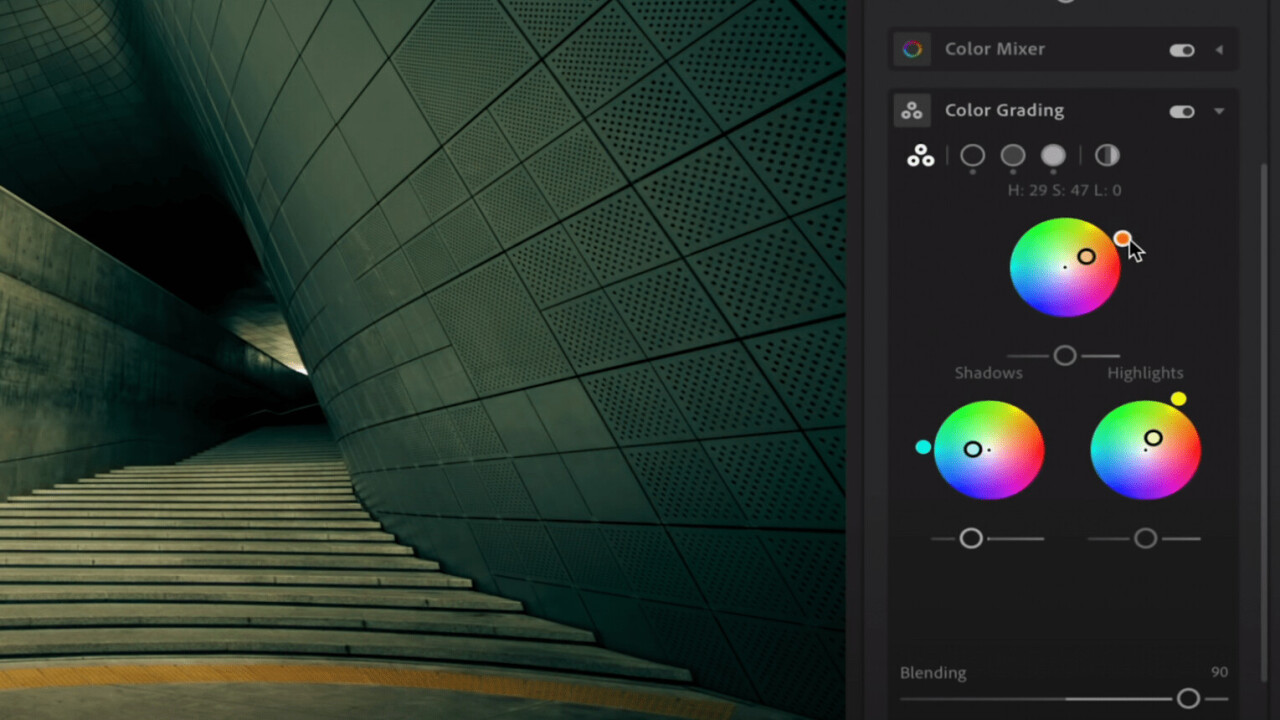
Task: Toggle the Color Grading adjustments off
Action: click(1182, 111)
